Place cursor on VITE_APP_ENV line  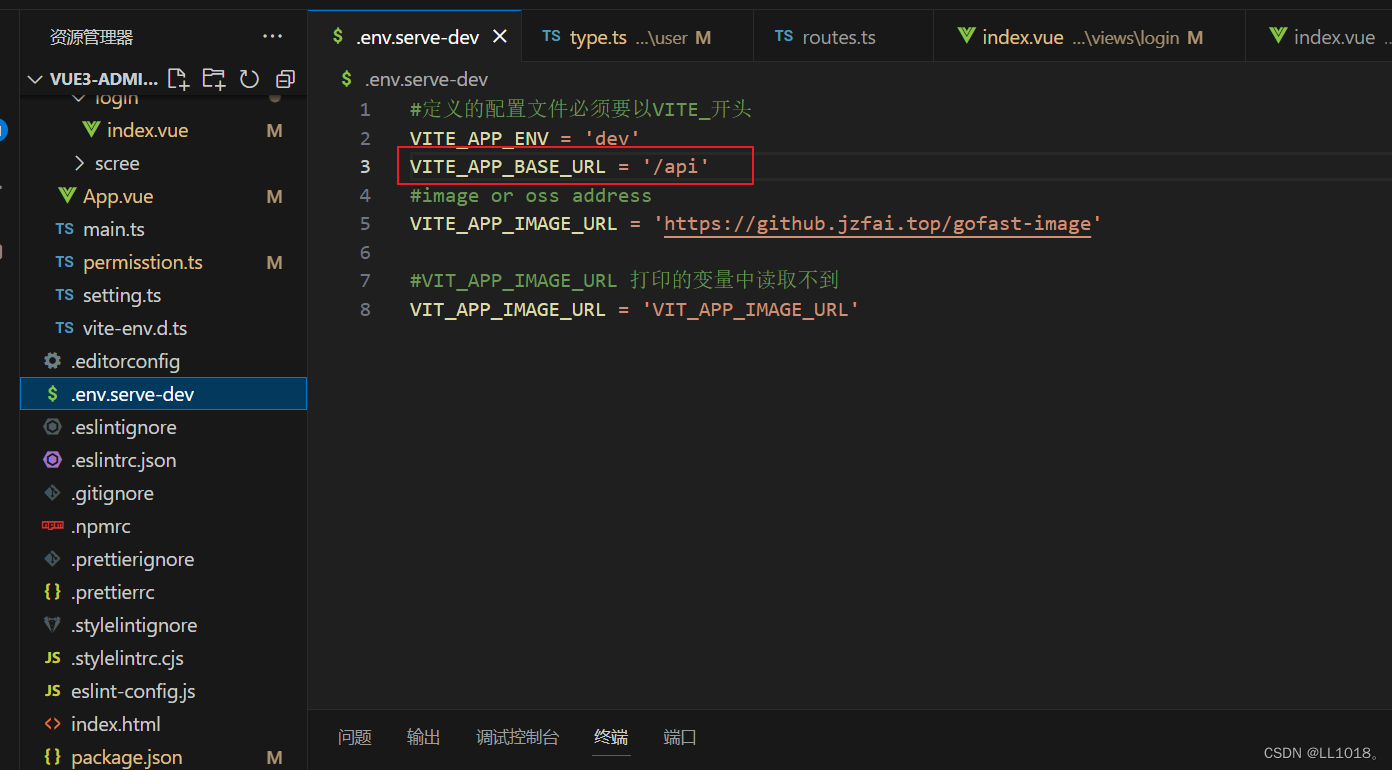click(x=524, y=138)
